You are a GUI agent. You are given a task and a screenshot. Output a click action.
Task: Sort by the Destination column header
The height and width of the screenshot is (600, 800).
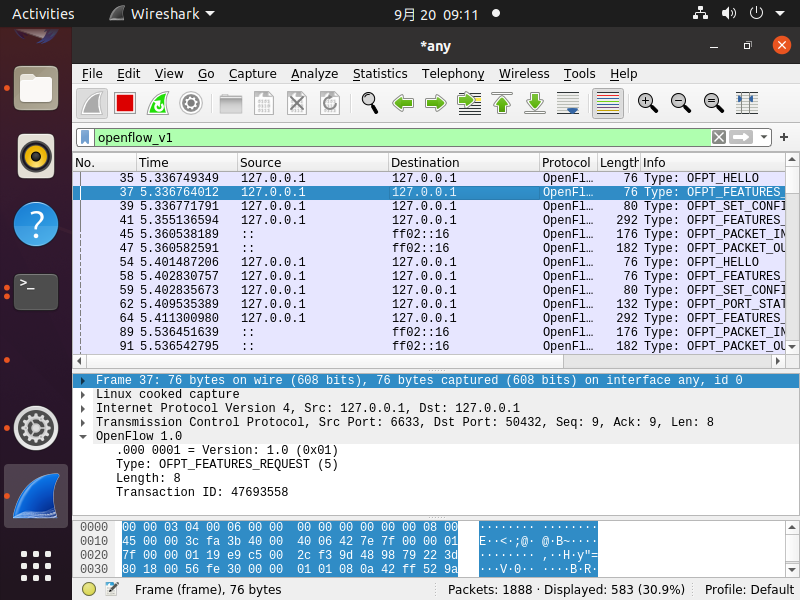pyautogui.click(x=463, y=162)
